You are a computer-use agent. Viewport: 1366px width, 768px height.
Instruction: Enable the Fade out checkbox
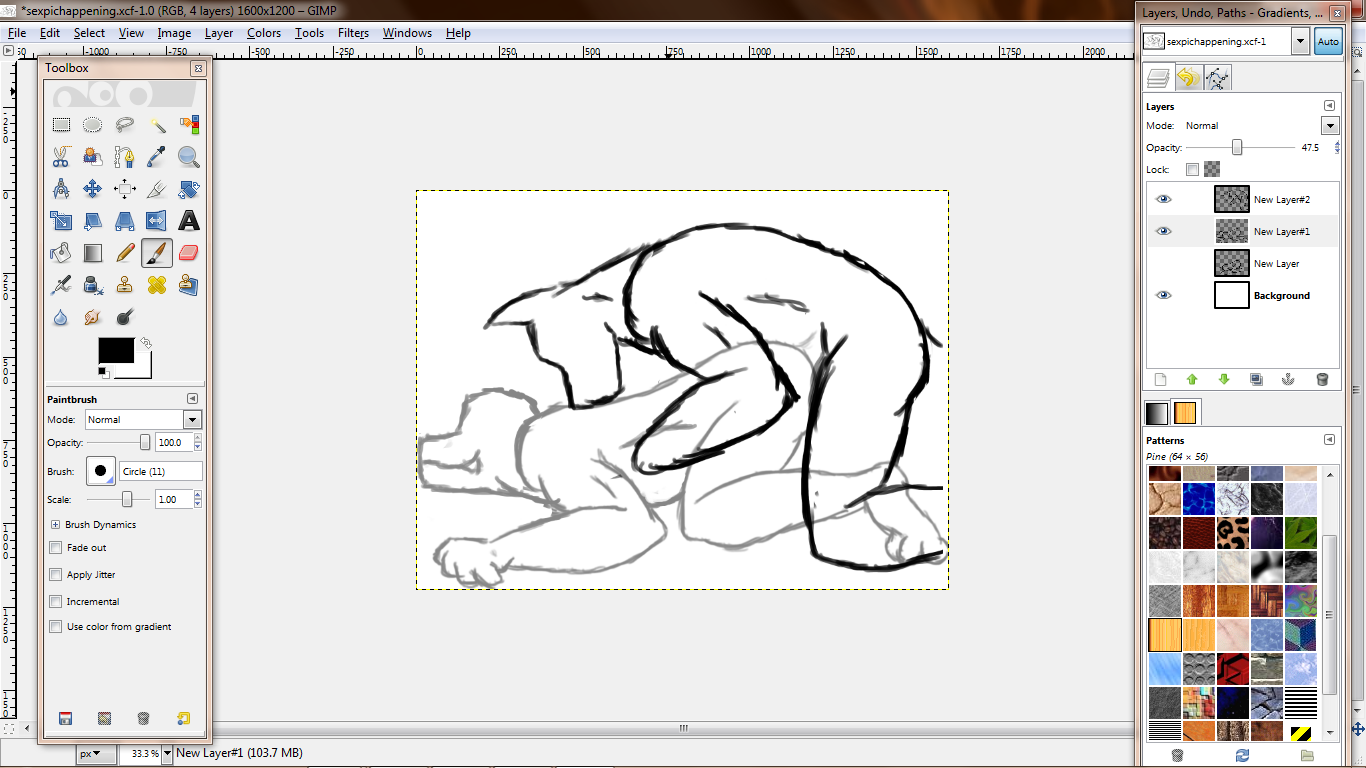pos(56,548)
